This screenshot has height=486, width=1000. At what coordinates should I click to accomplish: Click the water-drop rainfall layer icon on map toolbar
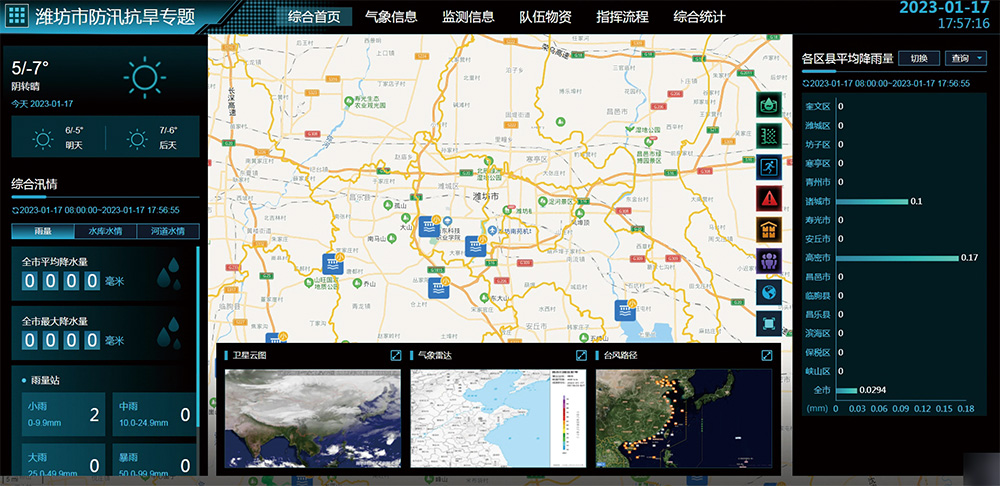(769, 105)
